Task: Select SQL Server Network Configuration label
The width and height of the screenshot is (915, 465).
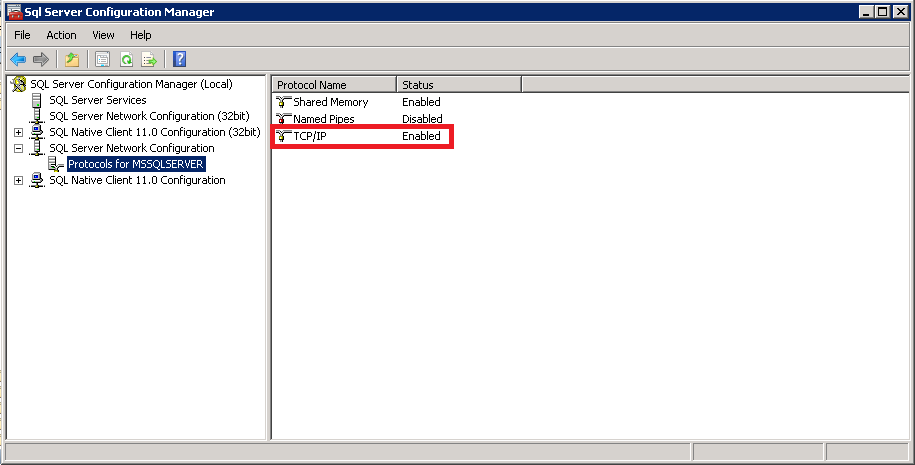Action: tap(131, 148)
